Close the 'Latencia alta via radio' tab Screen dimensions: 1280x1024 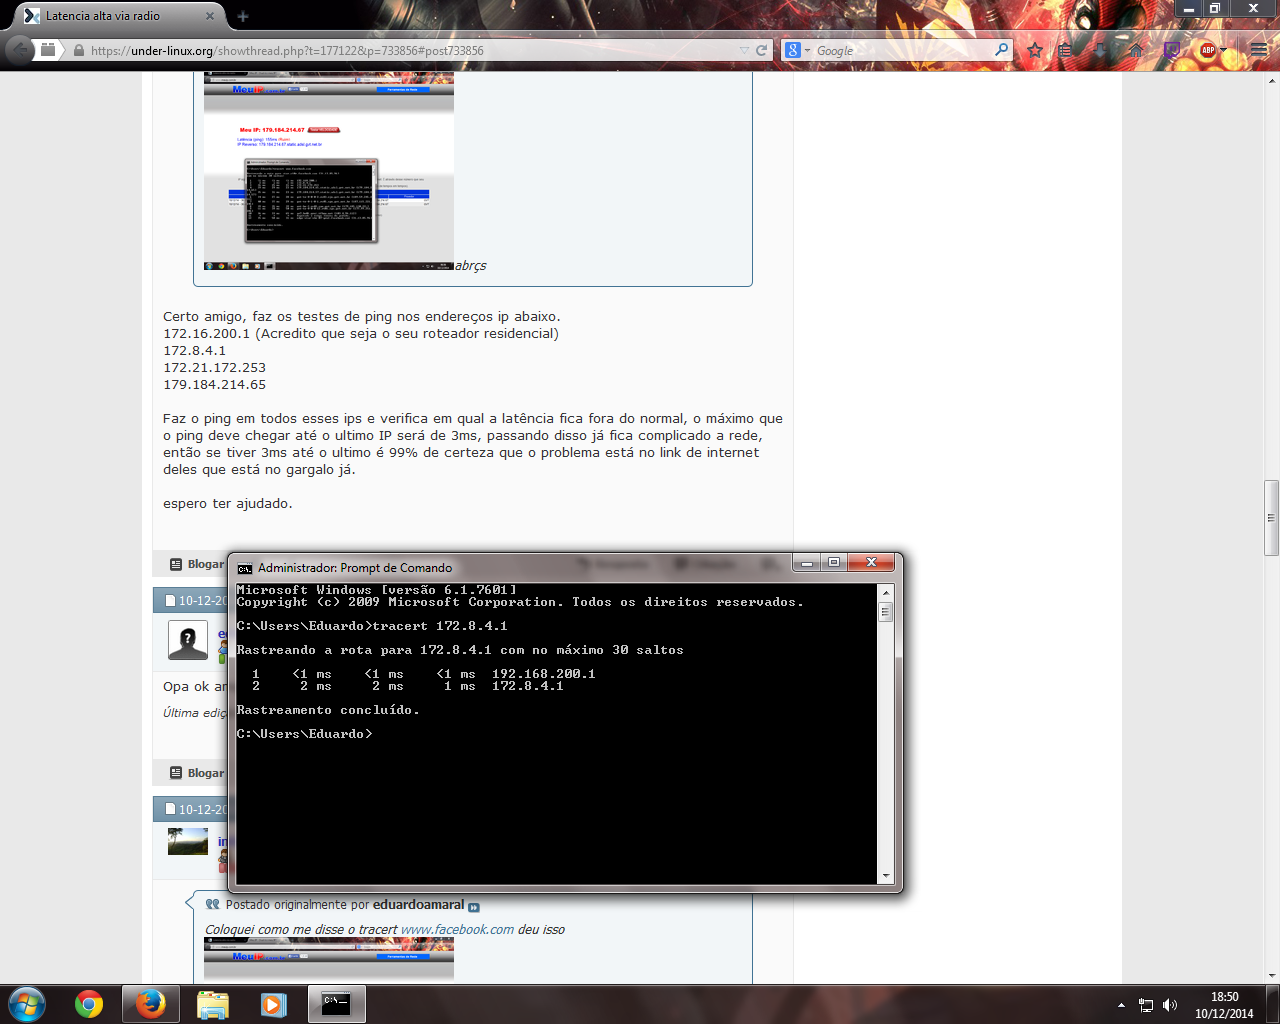[210, 16]
